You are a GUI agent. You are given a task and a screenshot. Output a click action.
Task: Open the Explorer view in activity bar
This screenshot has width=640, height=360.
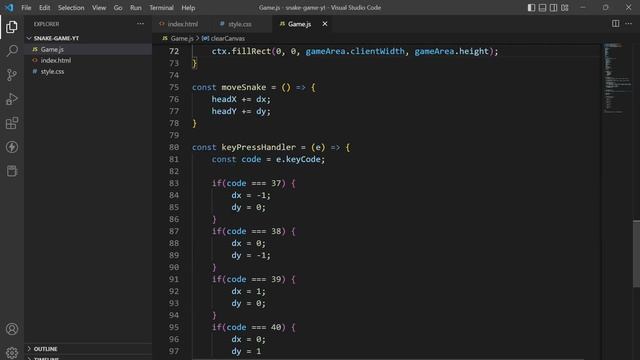[12, 27]
